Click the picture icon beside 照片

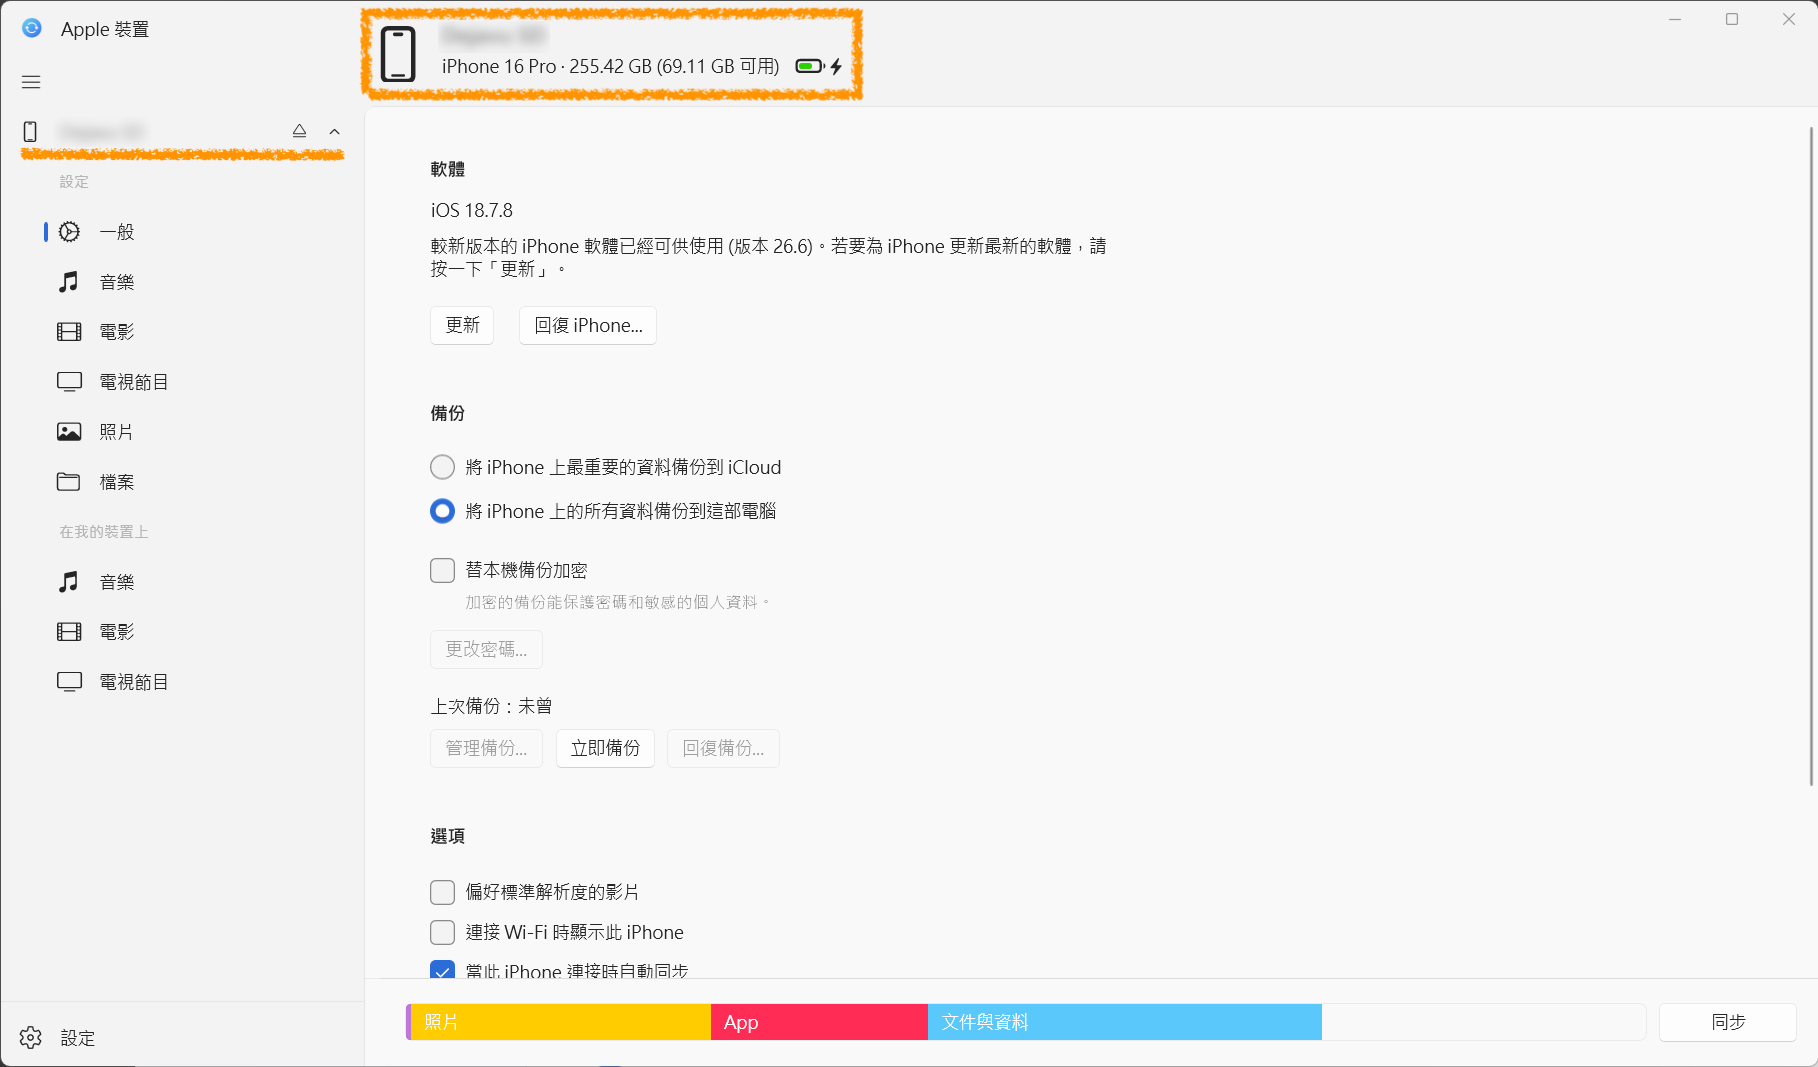coord(69,432)
